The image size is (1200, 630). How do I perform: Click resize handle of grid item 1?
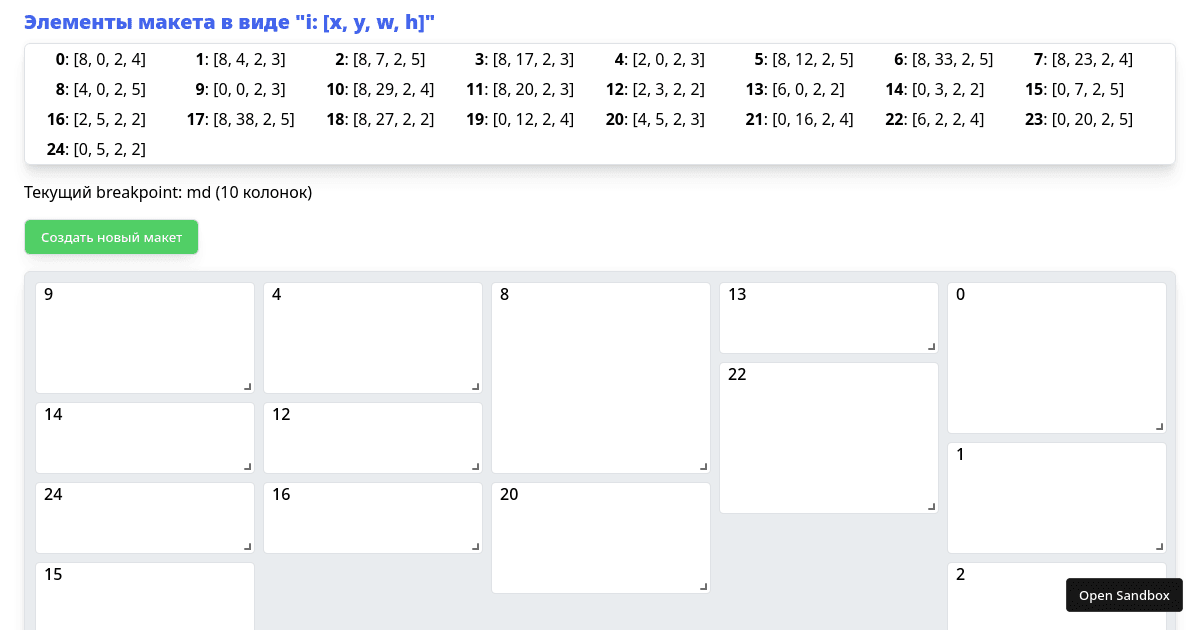pos(1159,546)
